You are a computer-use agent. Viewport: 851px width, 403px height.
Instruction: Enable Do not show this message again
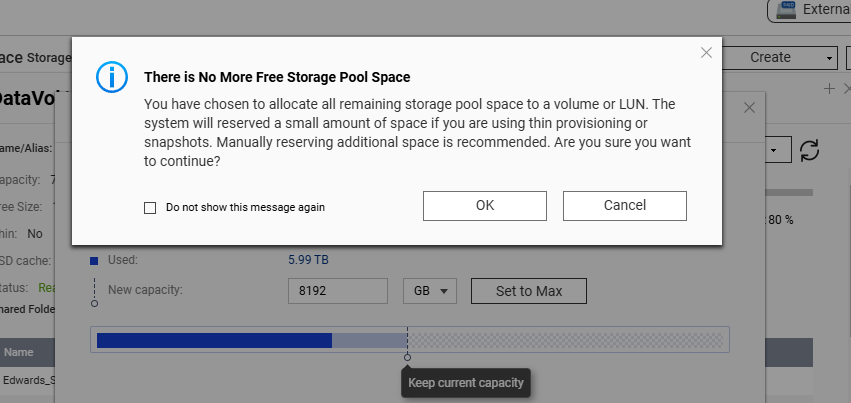150,208
